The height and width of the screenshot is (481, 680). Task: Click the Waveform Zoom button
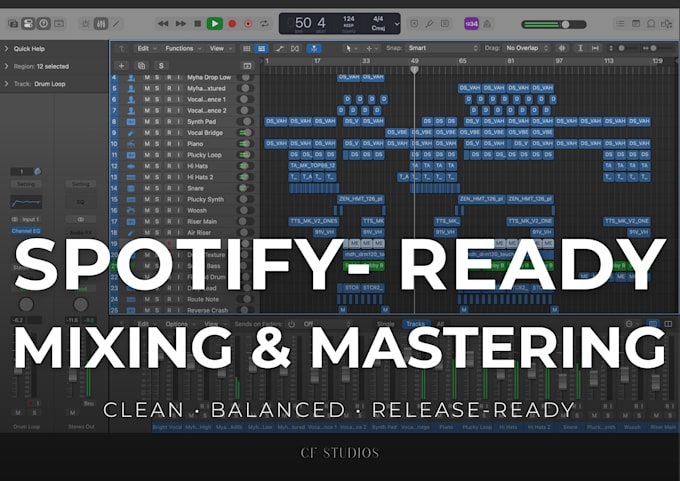tap(562, 49)
